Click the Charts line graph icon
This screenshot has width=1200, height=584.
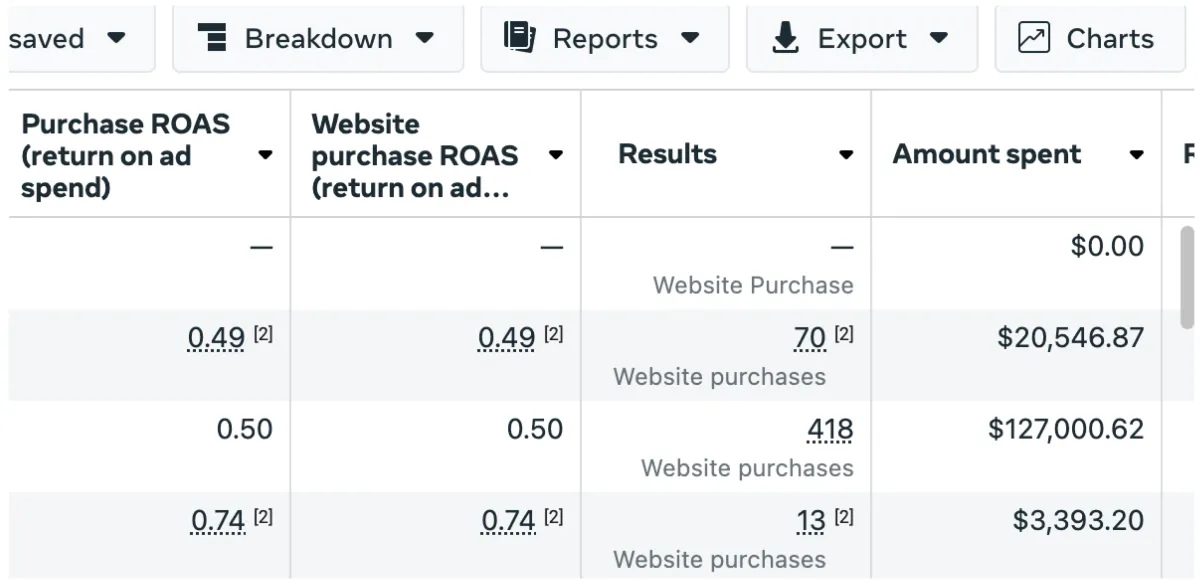coord(1033,38)
